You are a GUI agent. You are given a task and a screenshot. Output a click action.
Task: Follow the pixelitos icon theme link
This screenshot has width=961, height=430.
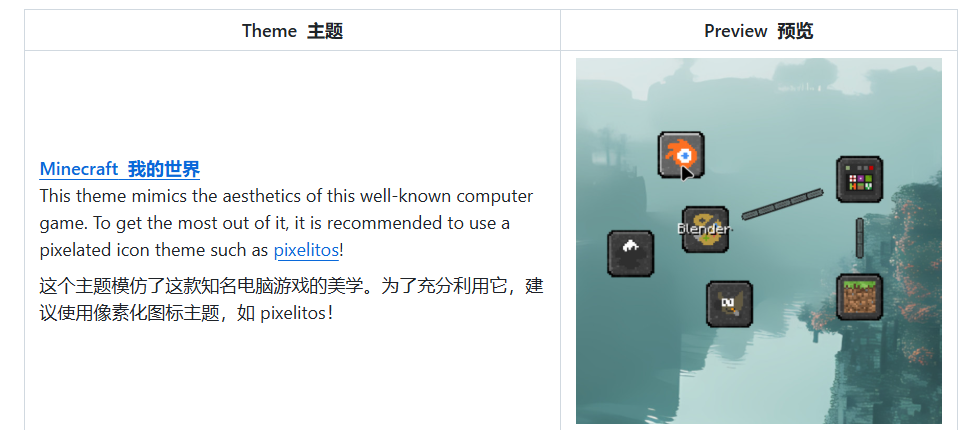306,250
